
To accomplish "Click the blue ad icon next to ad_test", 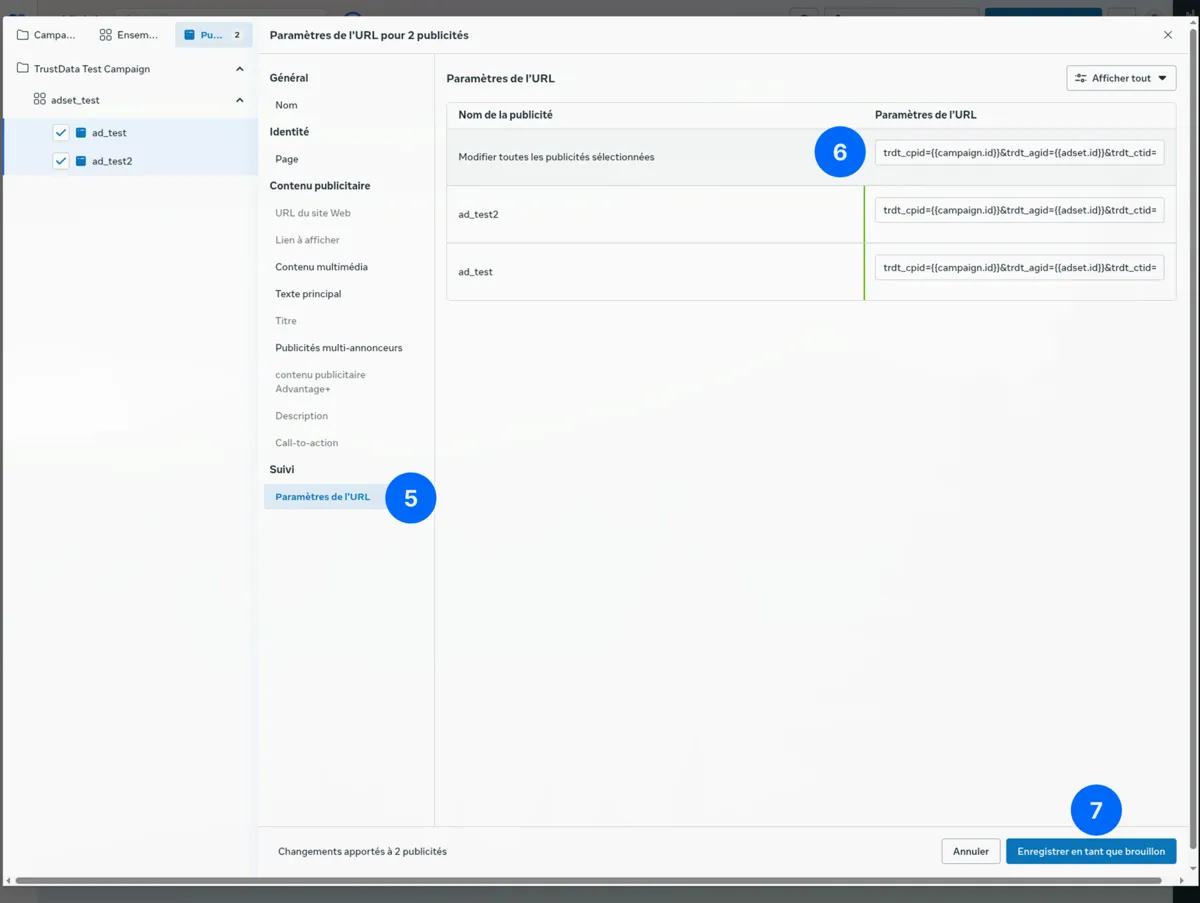I will click(x=80, y=132).
